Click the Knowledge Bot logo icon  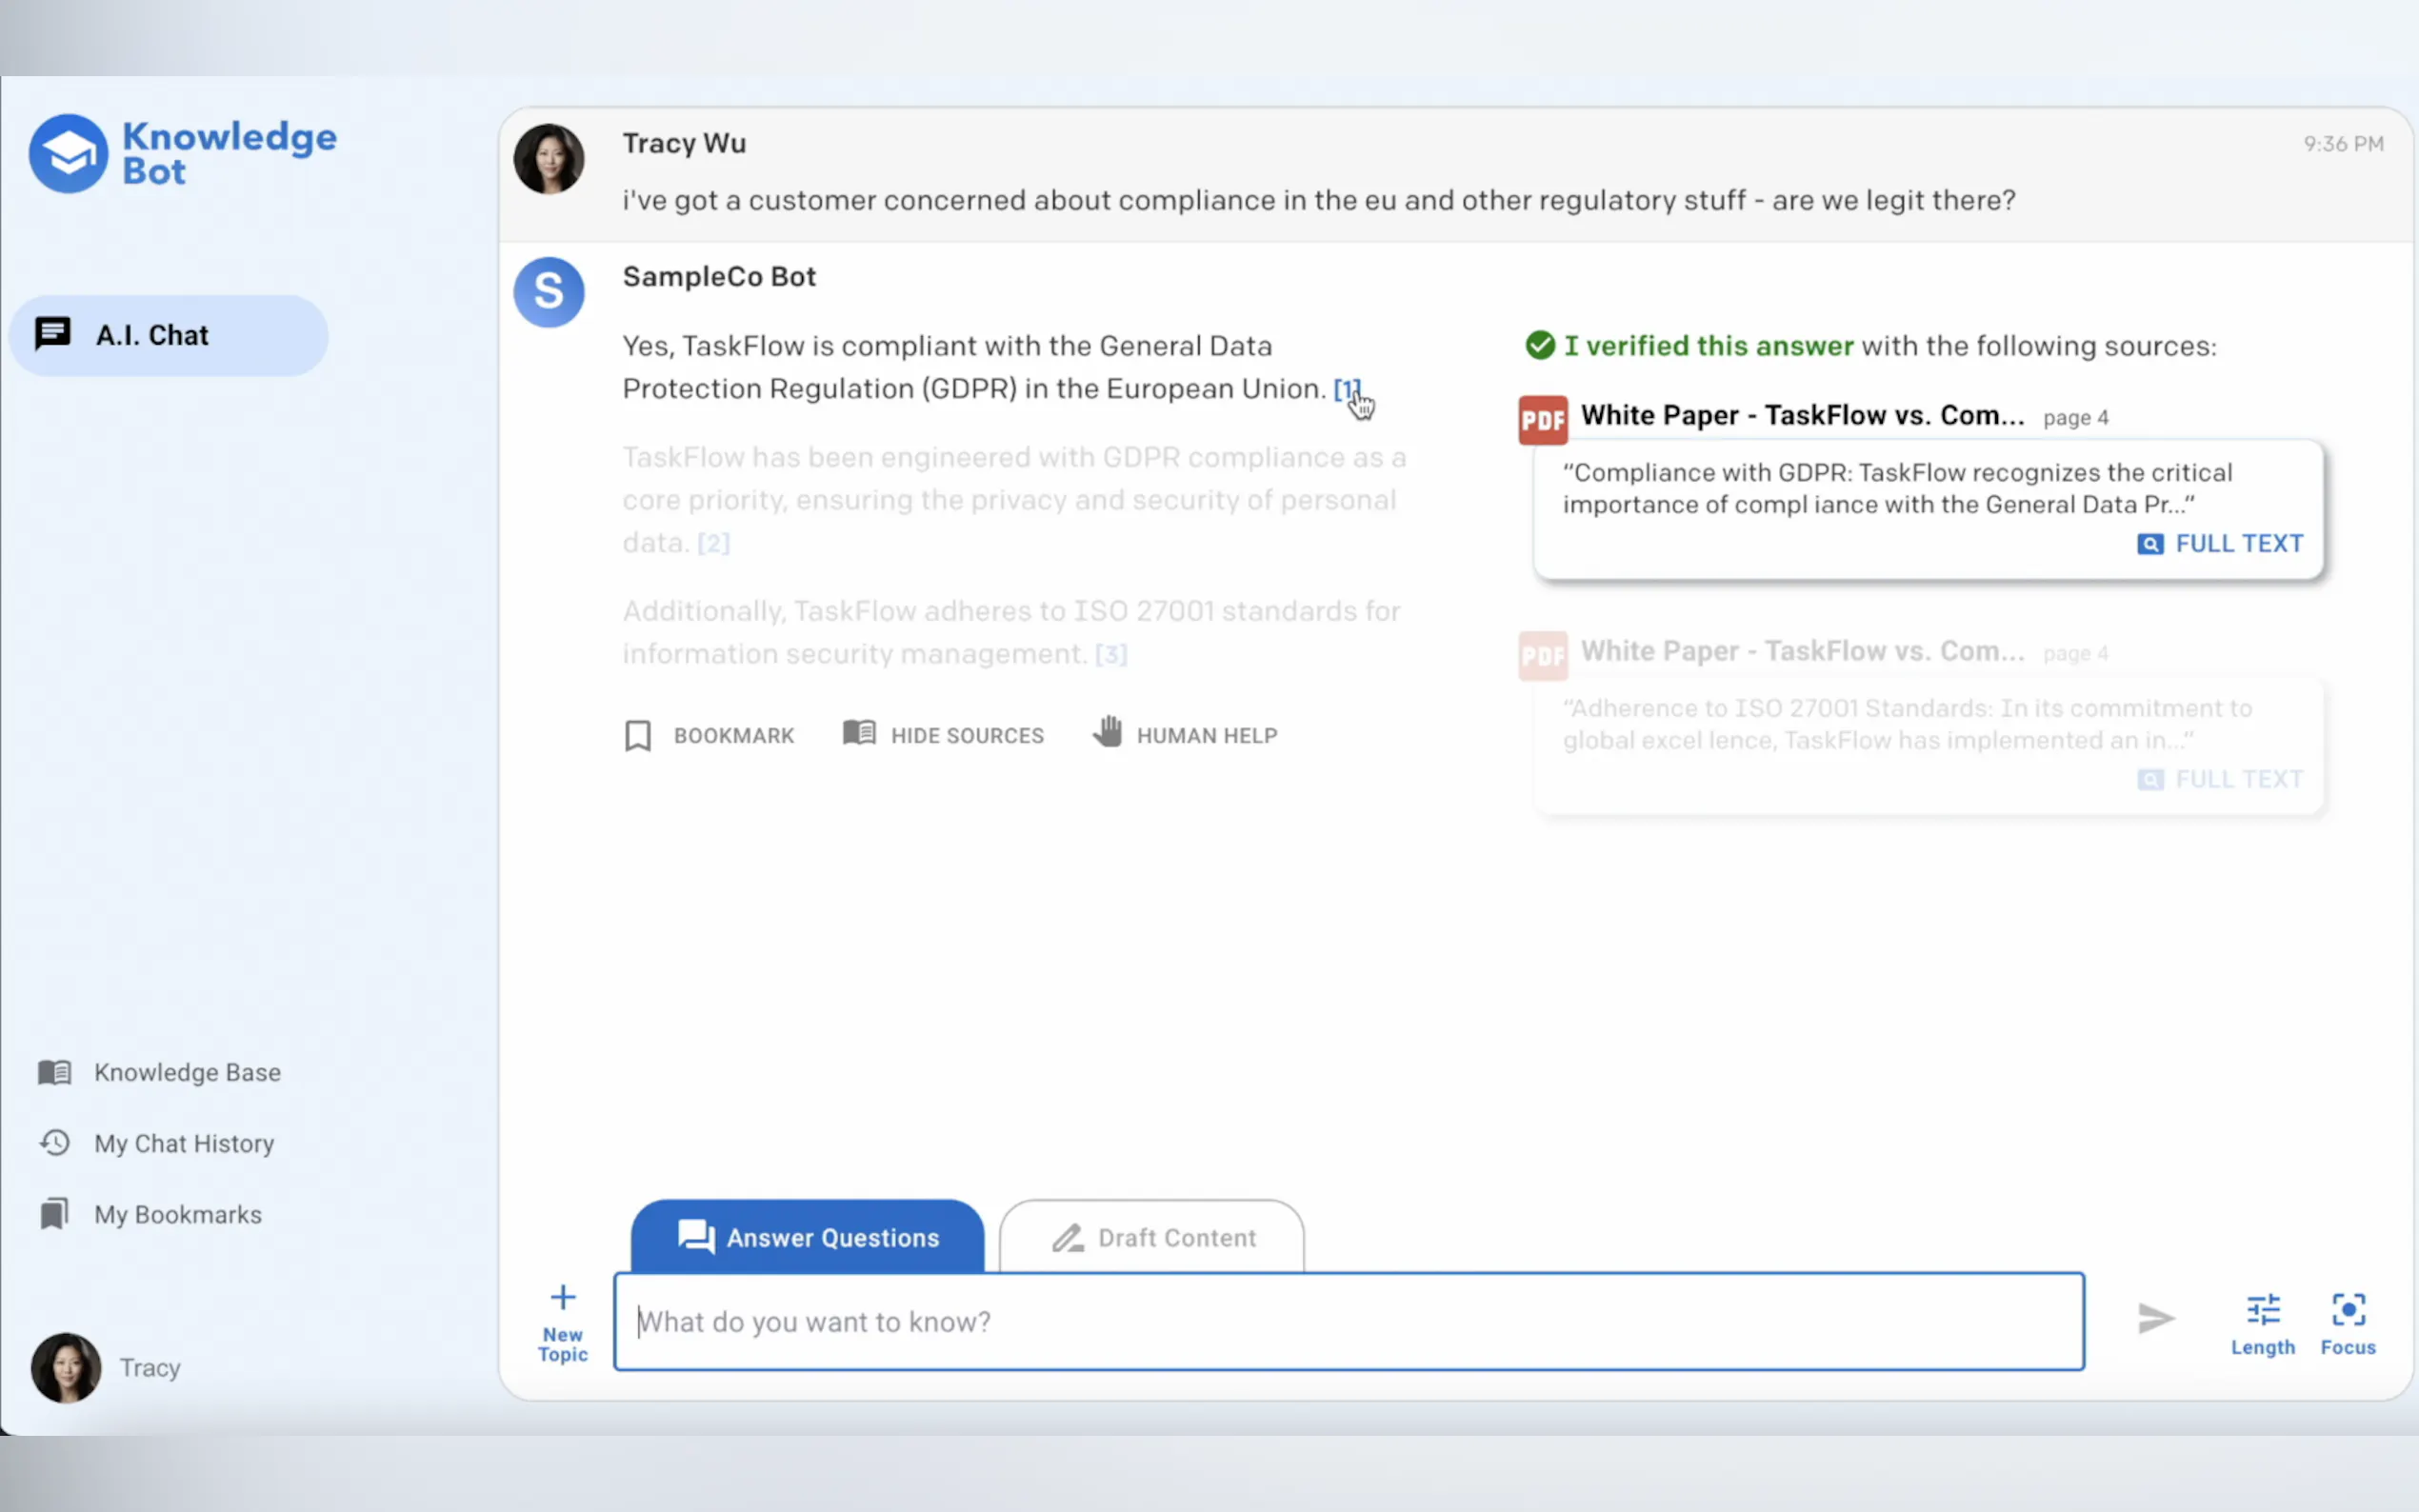pyautogui.click(x=68, y=154)
